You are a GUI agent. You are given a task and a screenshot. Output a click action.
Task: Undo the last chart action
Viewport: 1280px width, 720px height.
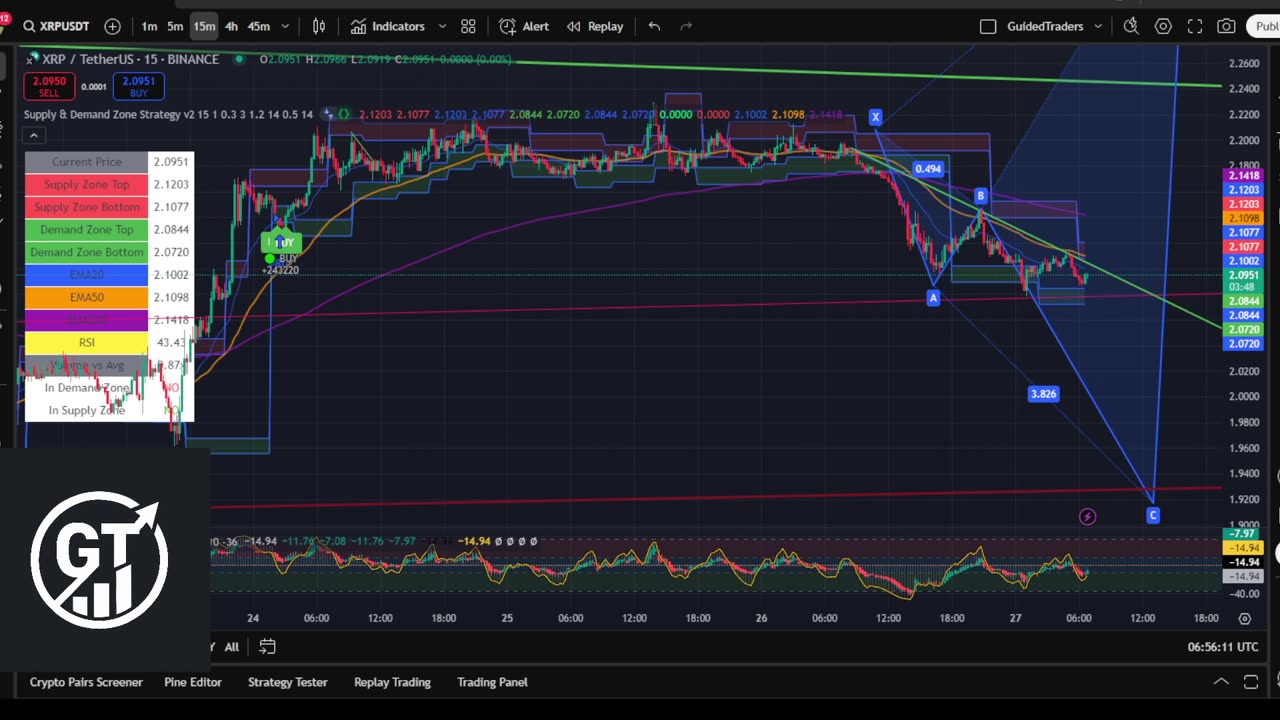tap(654, 26)
